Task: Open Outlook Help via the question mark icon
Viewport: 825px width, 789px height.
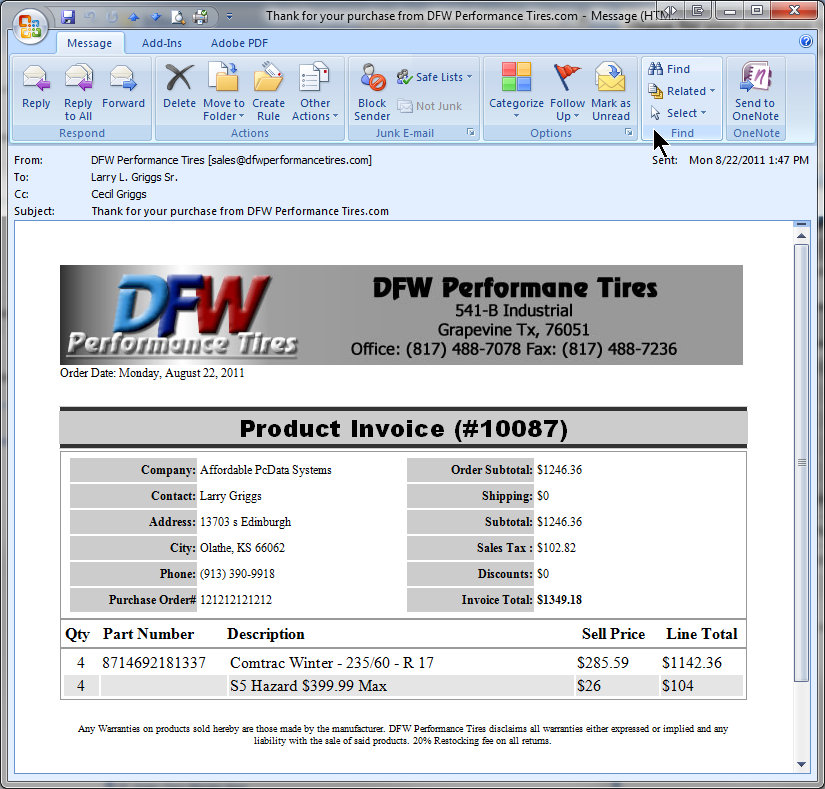Action: click(806, 42)
